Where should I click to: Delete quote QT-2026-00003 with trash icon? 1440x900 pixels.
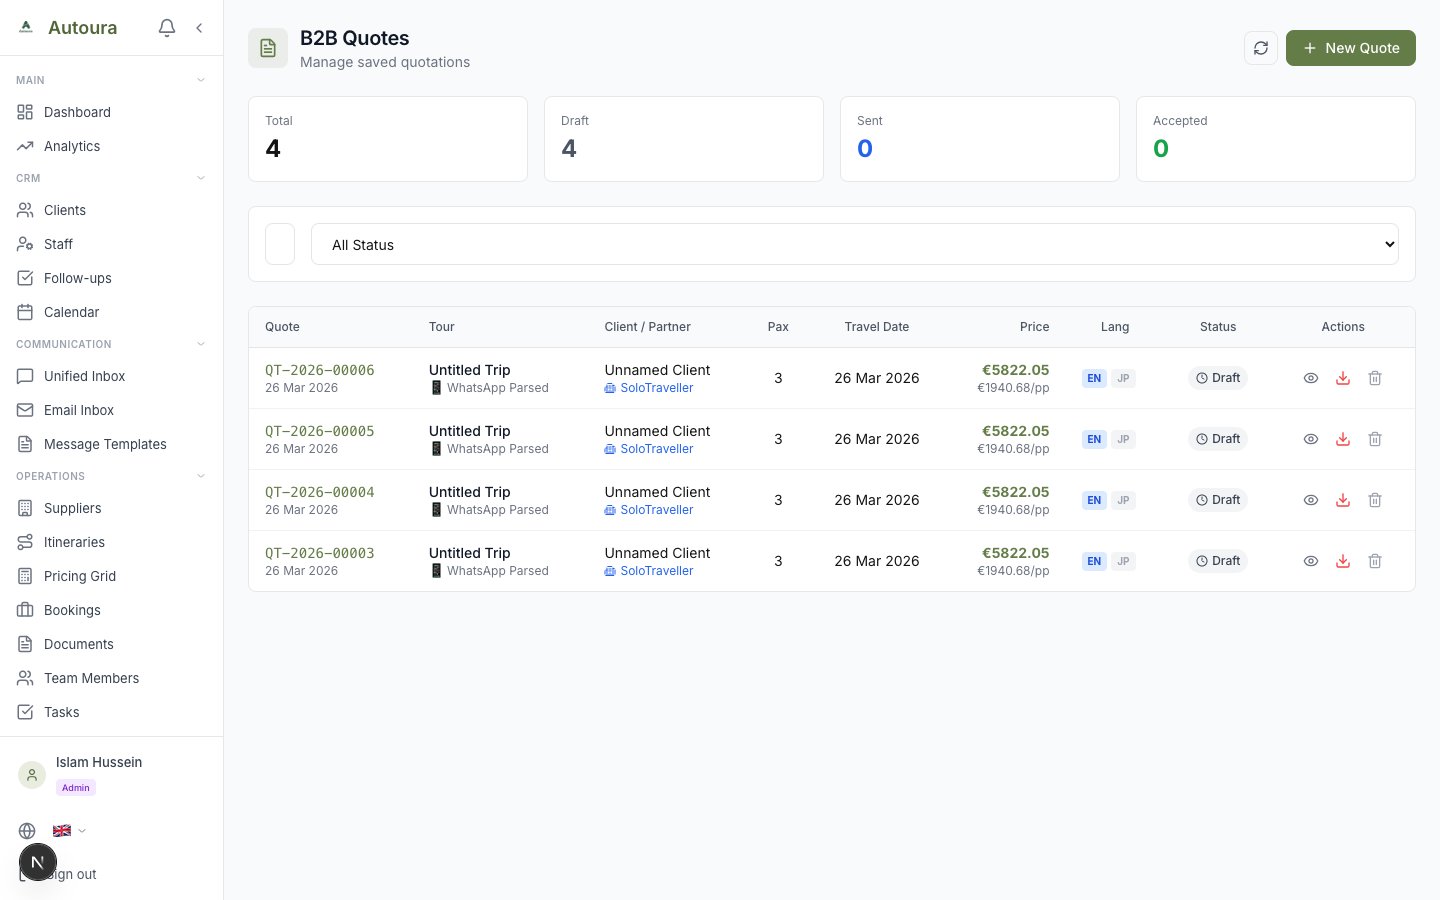tap(1375, 561)
